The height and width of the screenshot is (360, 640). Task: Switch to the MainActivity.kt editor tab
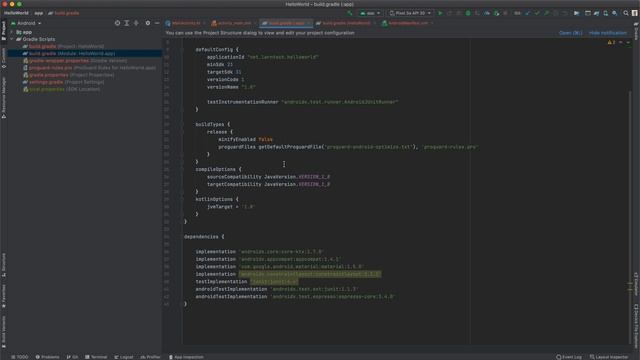tap(186, 23)
